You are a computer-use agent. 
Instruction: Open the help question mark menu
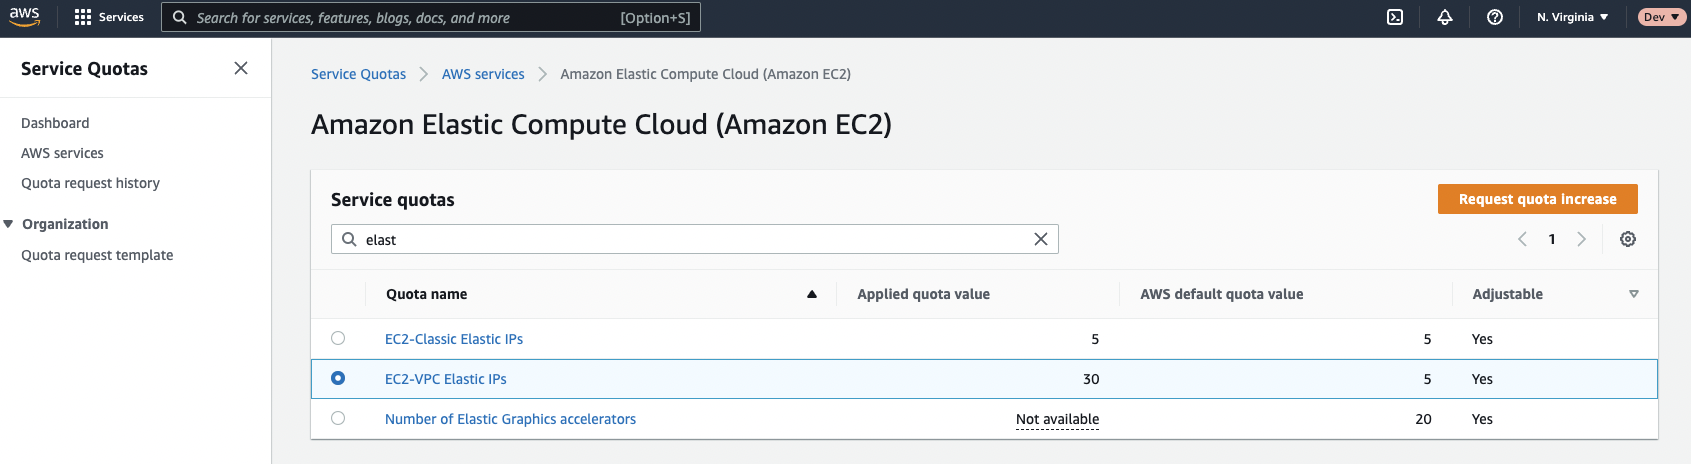1495,17
